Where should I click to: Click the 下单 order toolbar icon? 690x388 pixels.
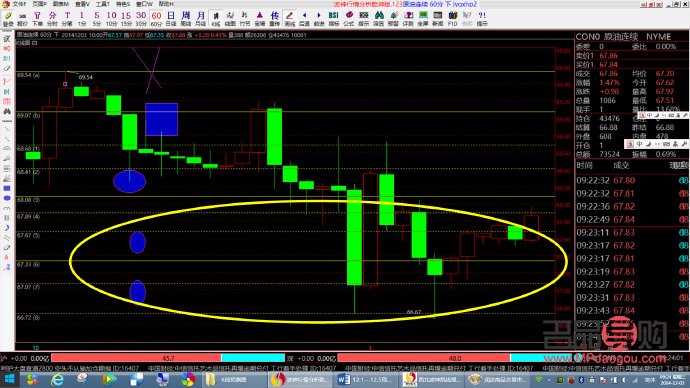tap(37, 18)
